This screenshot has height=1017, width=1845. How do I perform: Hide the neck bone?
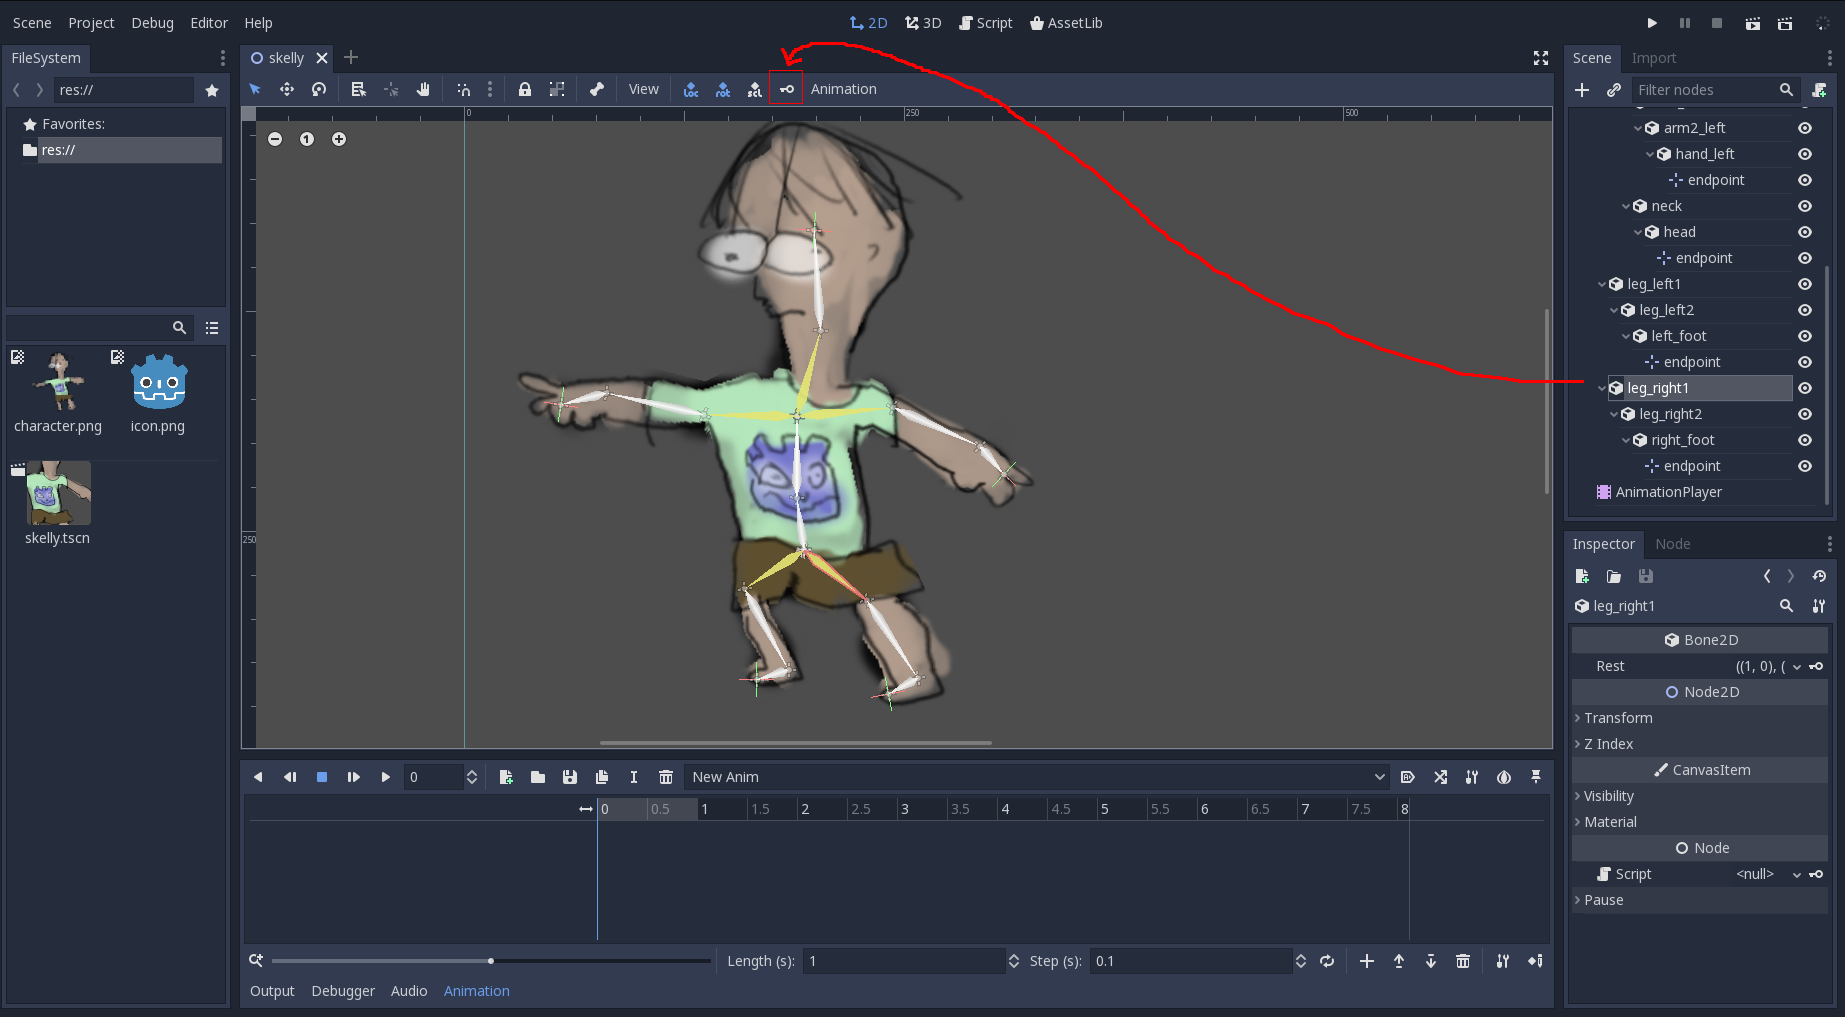[1805, 206]
